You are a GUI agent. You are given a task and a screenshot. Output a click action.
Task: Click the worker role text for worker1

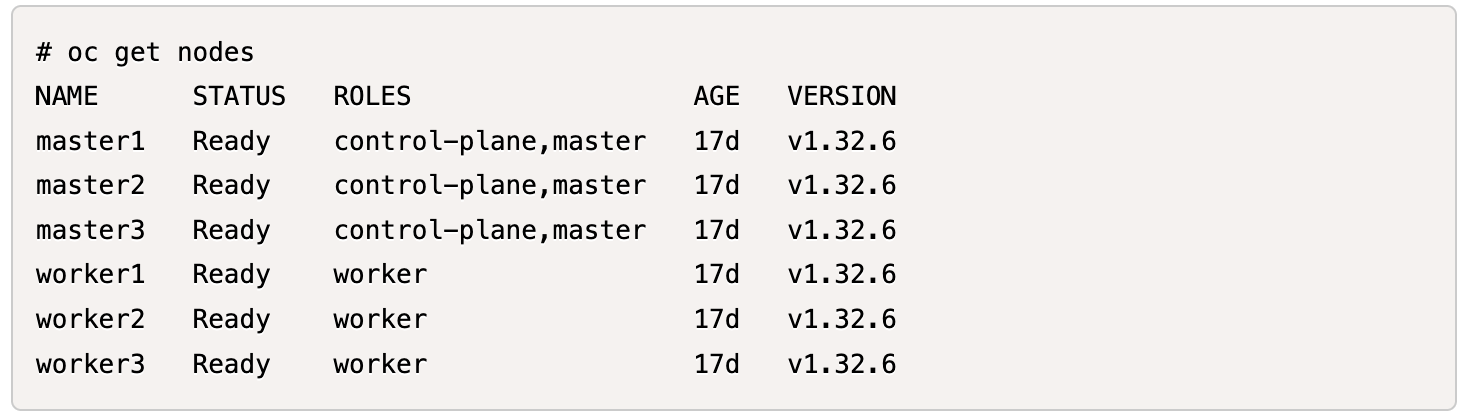[x=380, y=275]
